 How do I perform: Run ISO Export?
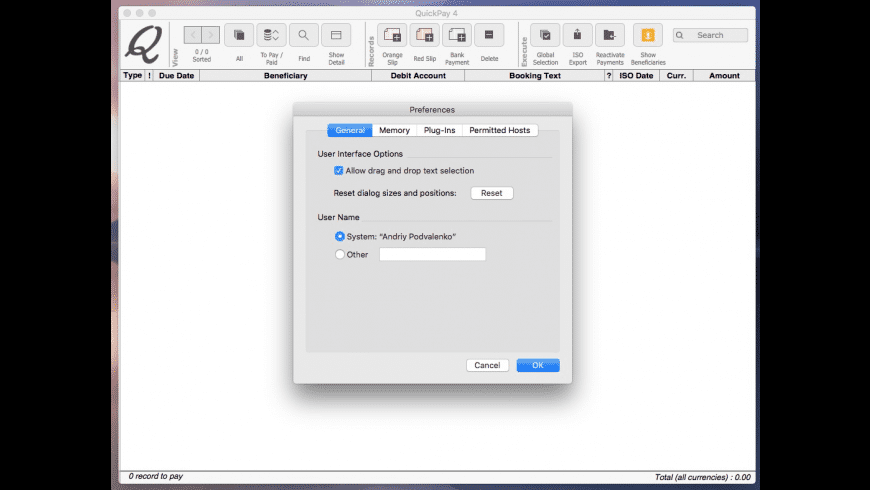click(578, 35)
